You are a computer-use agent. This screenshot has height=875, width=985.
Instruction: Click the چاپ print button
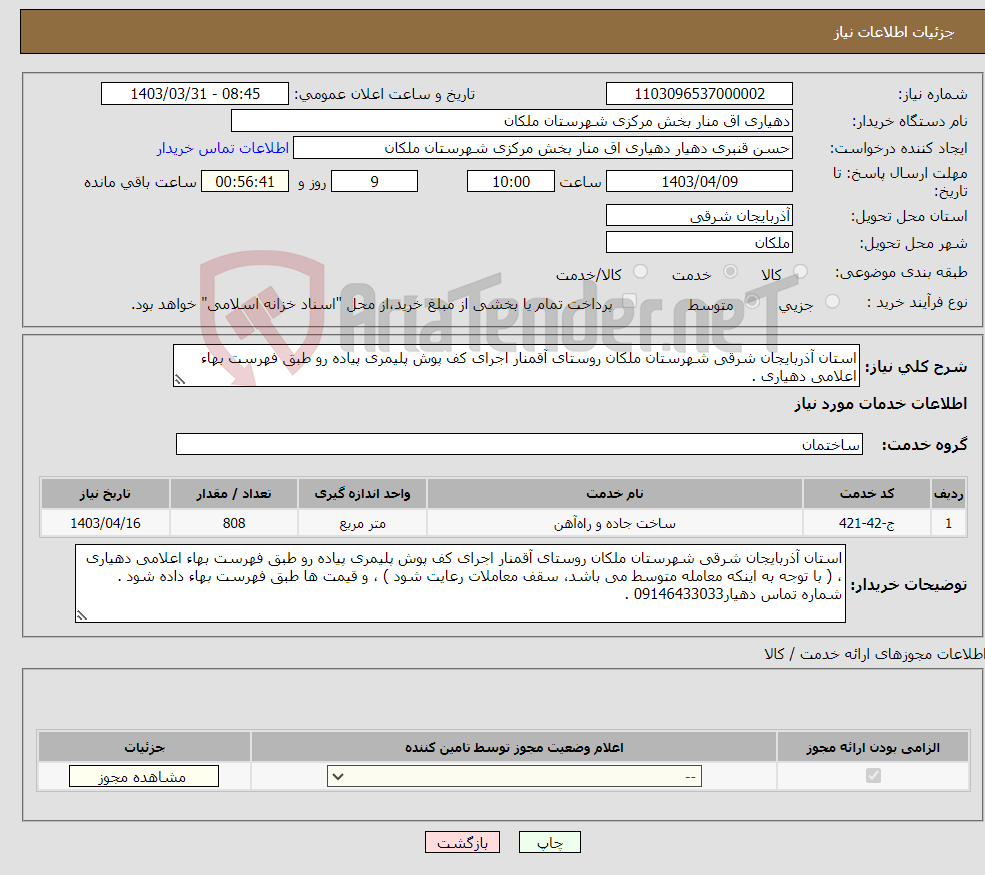coord(550,842)
